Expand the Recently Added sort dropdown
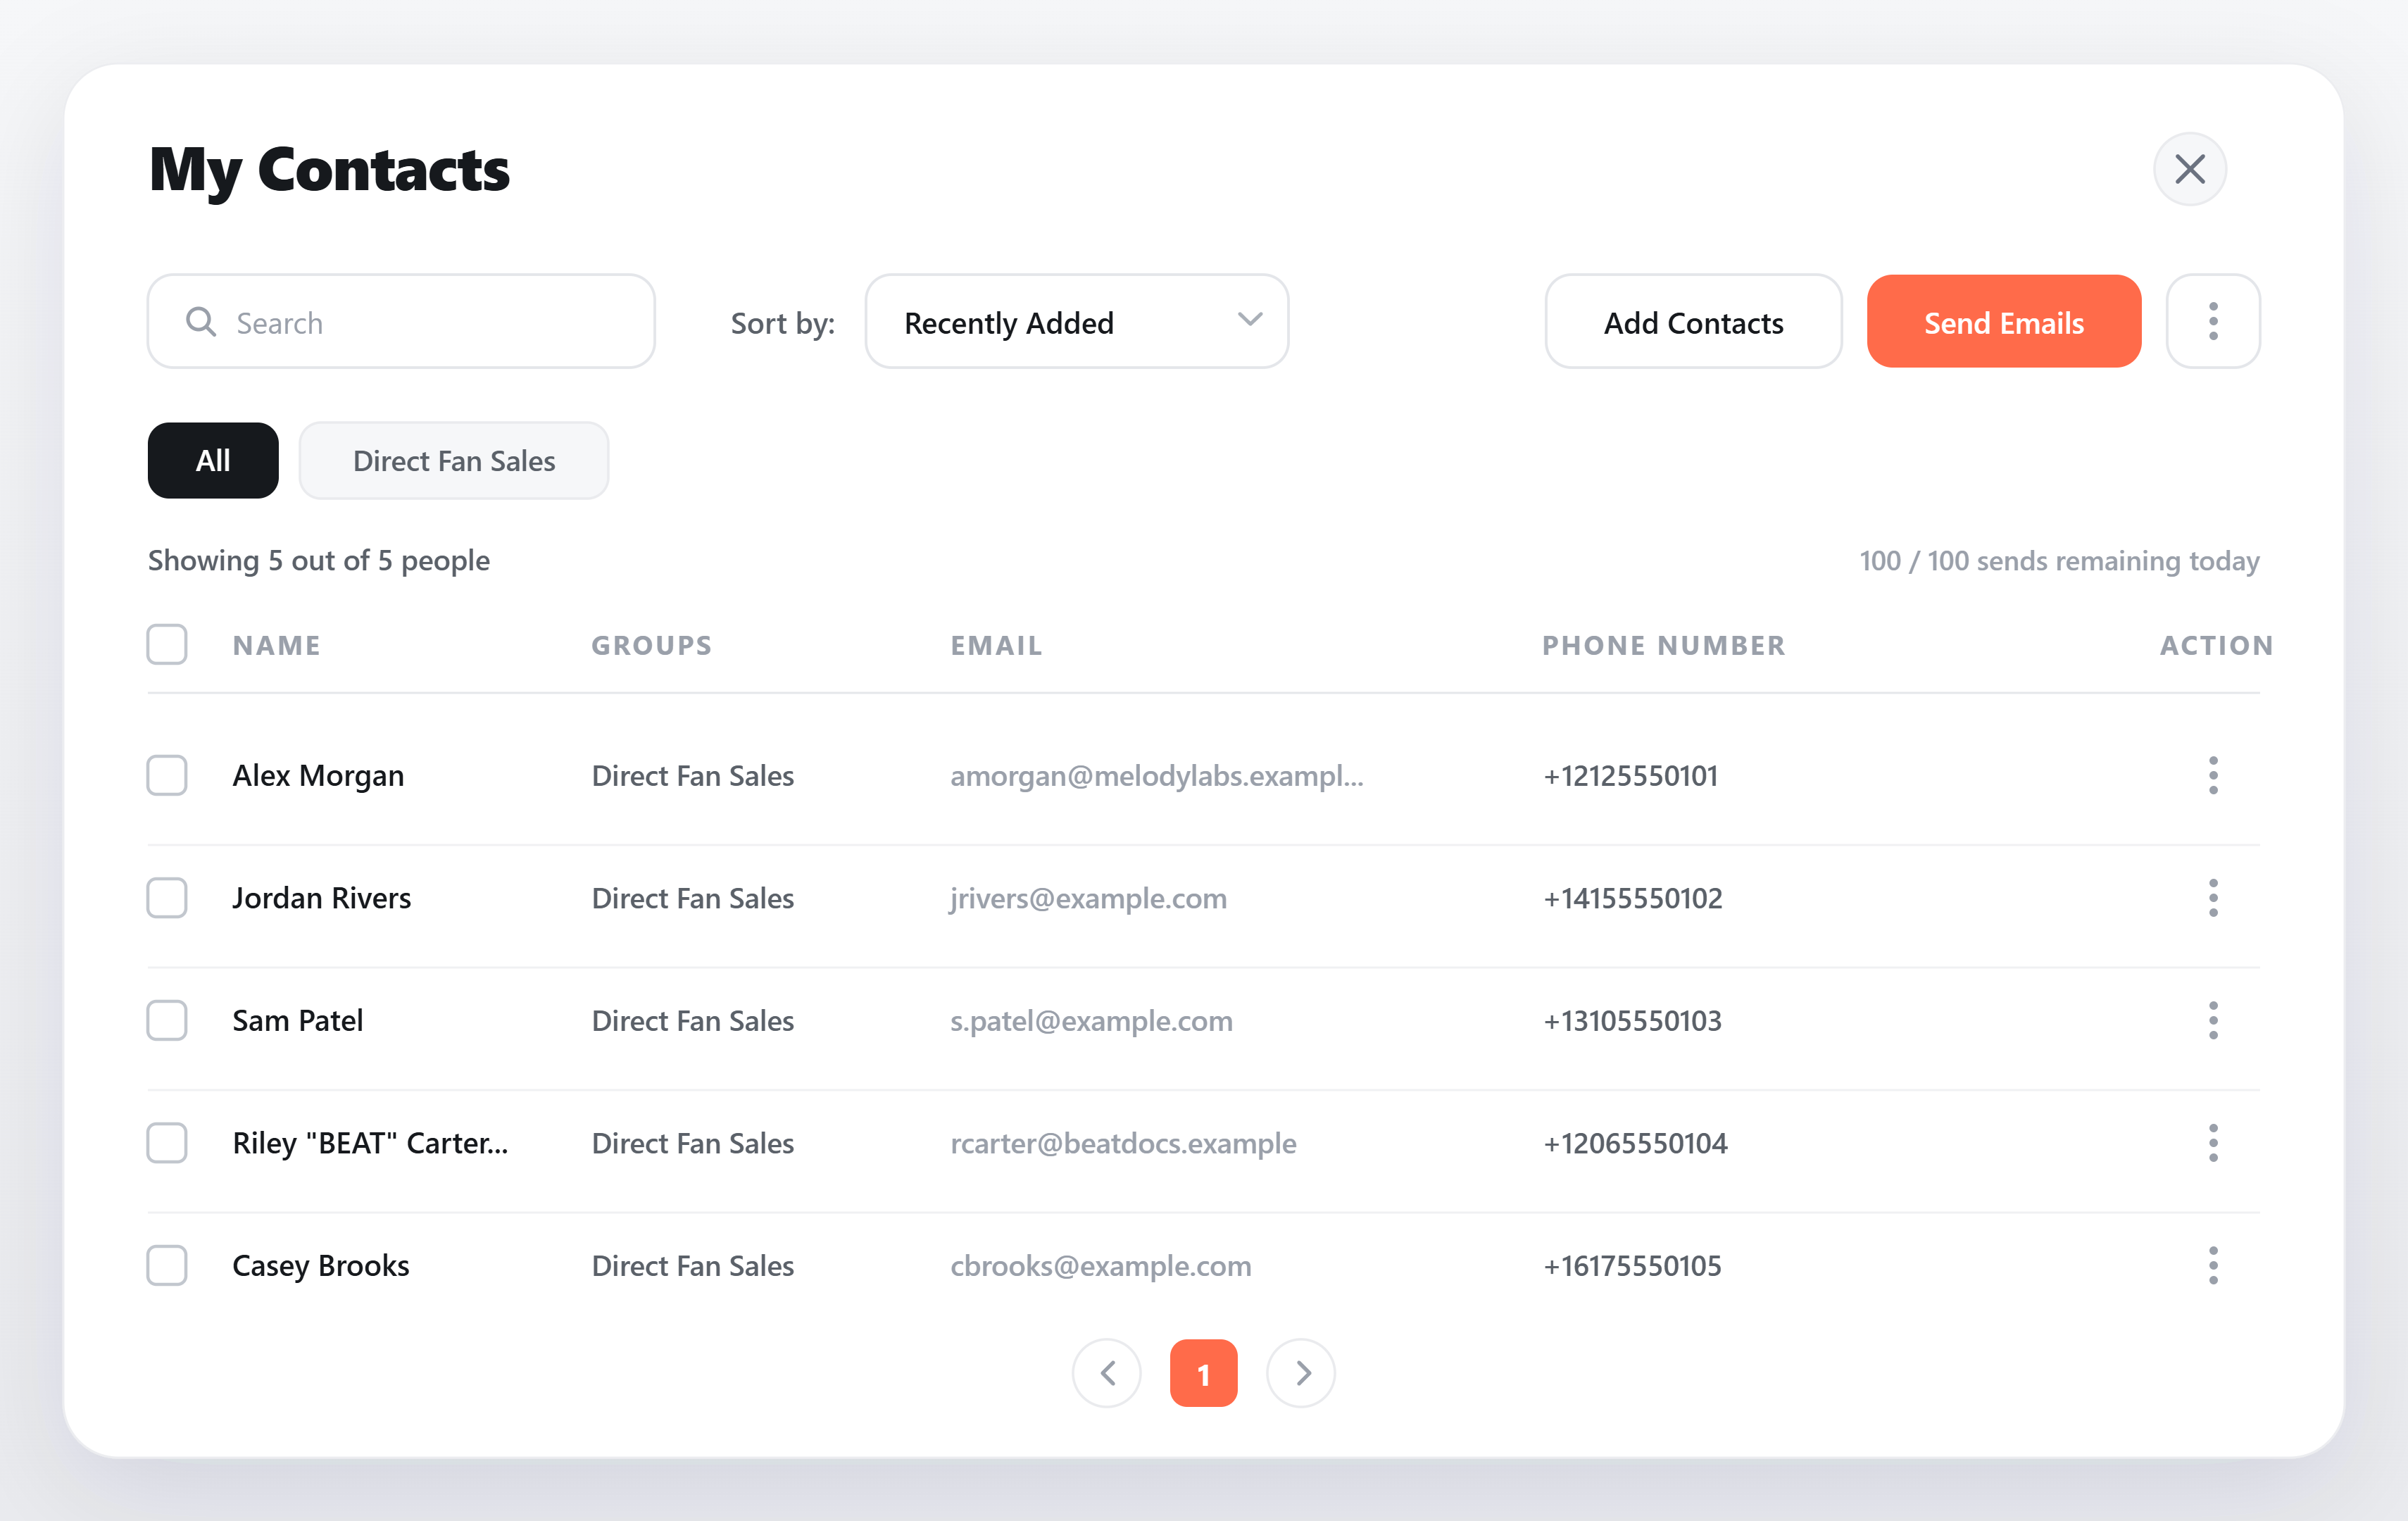This screenshot has width=2408, height=1521. (x=1077, y=322)
